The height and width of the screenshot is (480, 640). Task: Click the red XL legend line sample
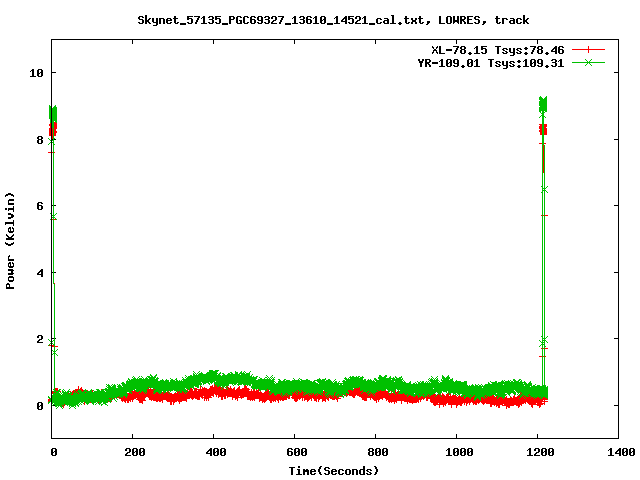click(588, 50)
